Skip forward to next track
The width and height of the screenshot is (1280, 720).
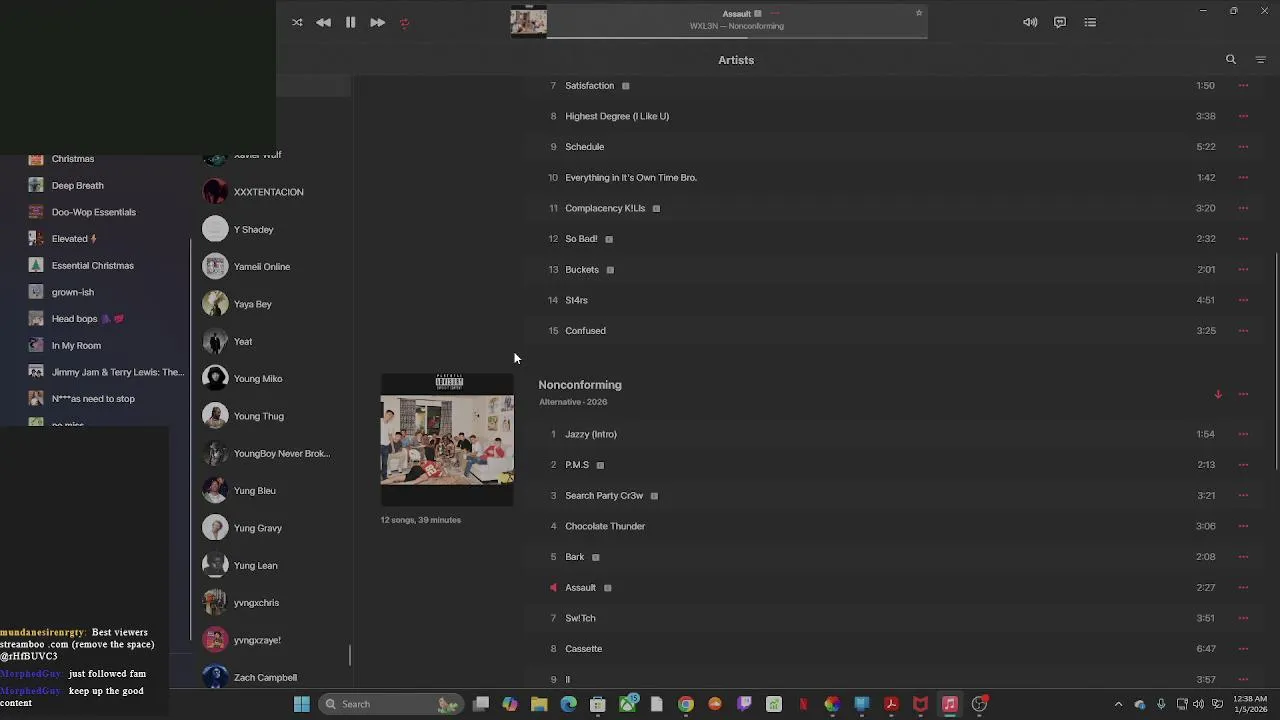pyautogui.click(x=377, y=22)
